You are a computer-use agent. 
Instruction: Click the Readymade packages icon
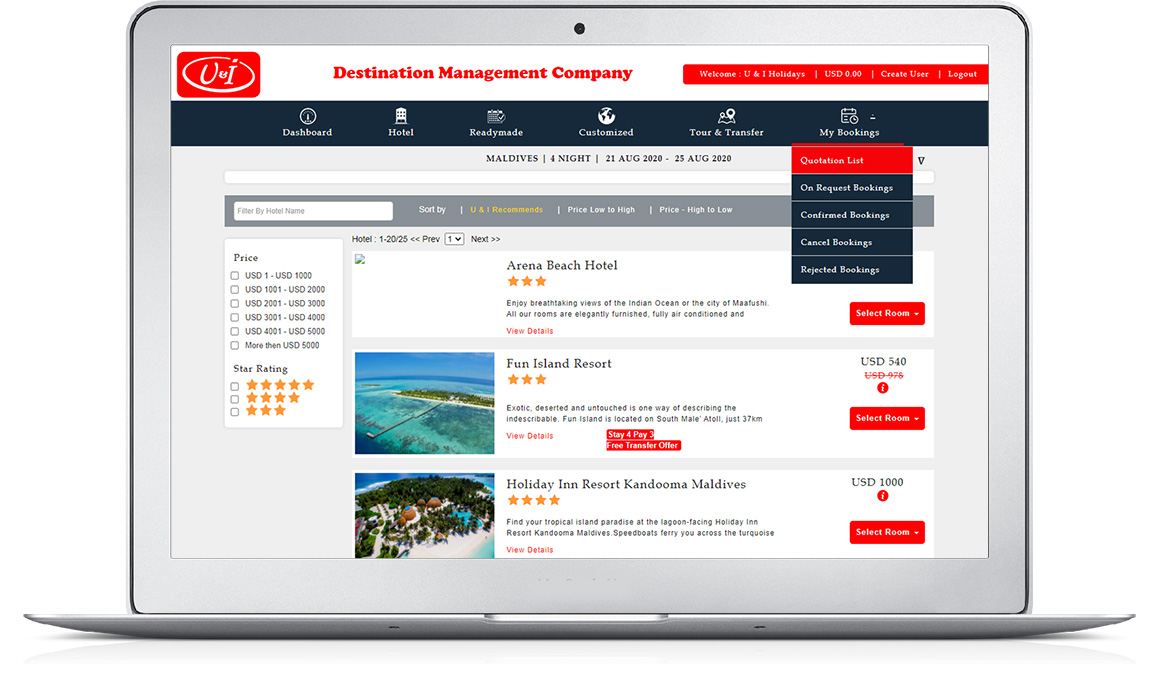tap(496, 116)
